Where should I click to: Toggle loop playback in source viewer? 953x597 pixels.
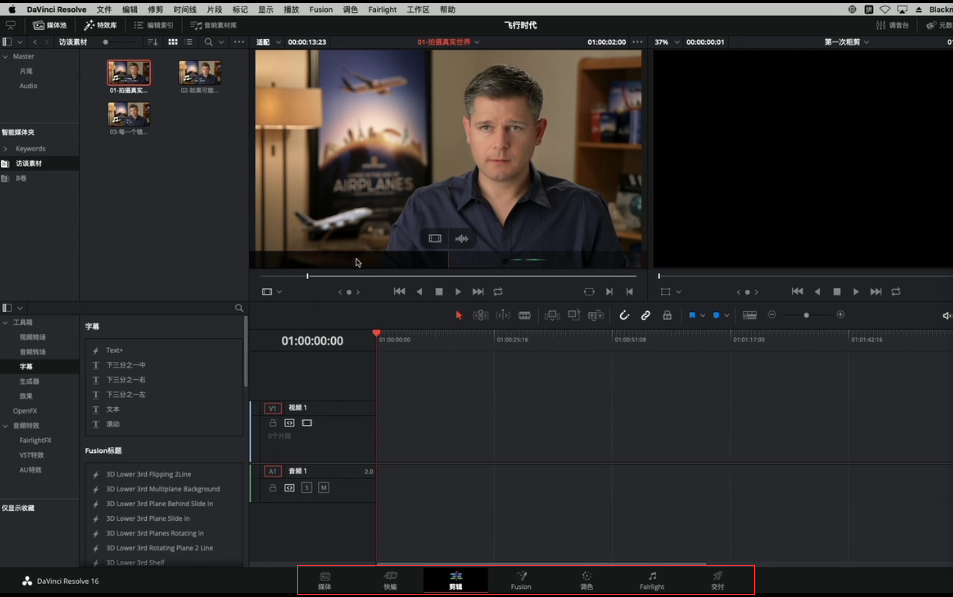point(498,292)
